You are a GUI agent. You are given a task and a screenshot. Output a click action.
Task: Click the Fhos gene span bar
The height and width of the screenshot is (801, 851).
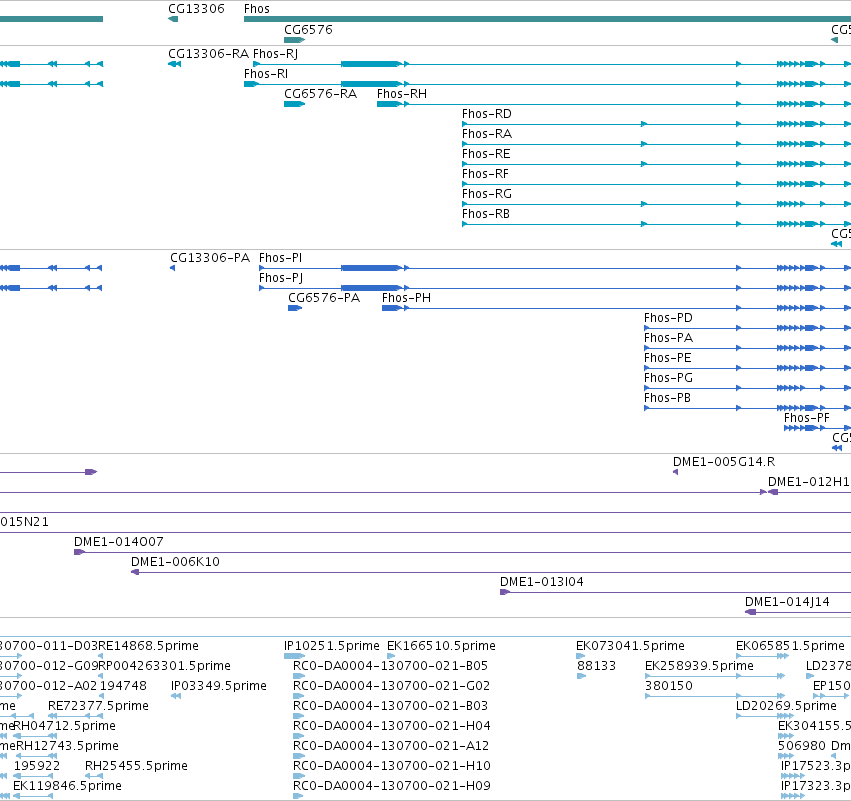coord(547,19)
